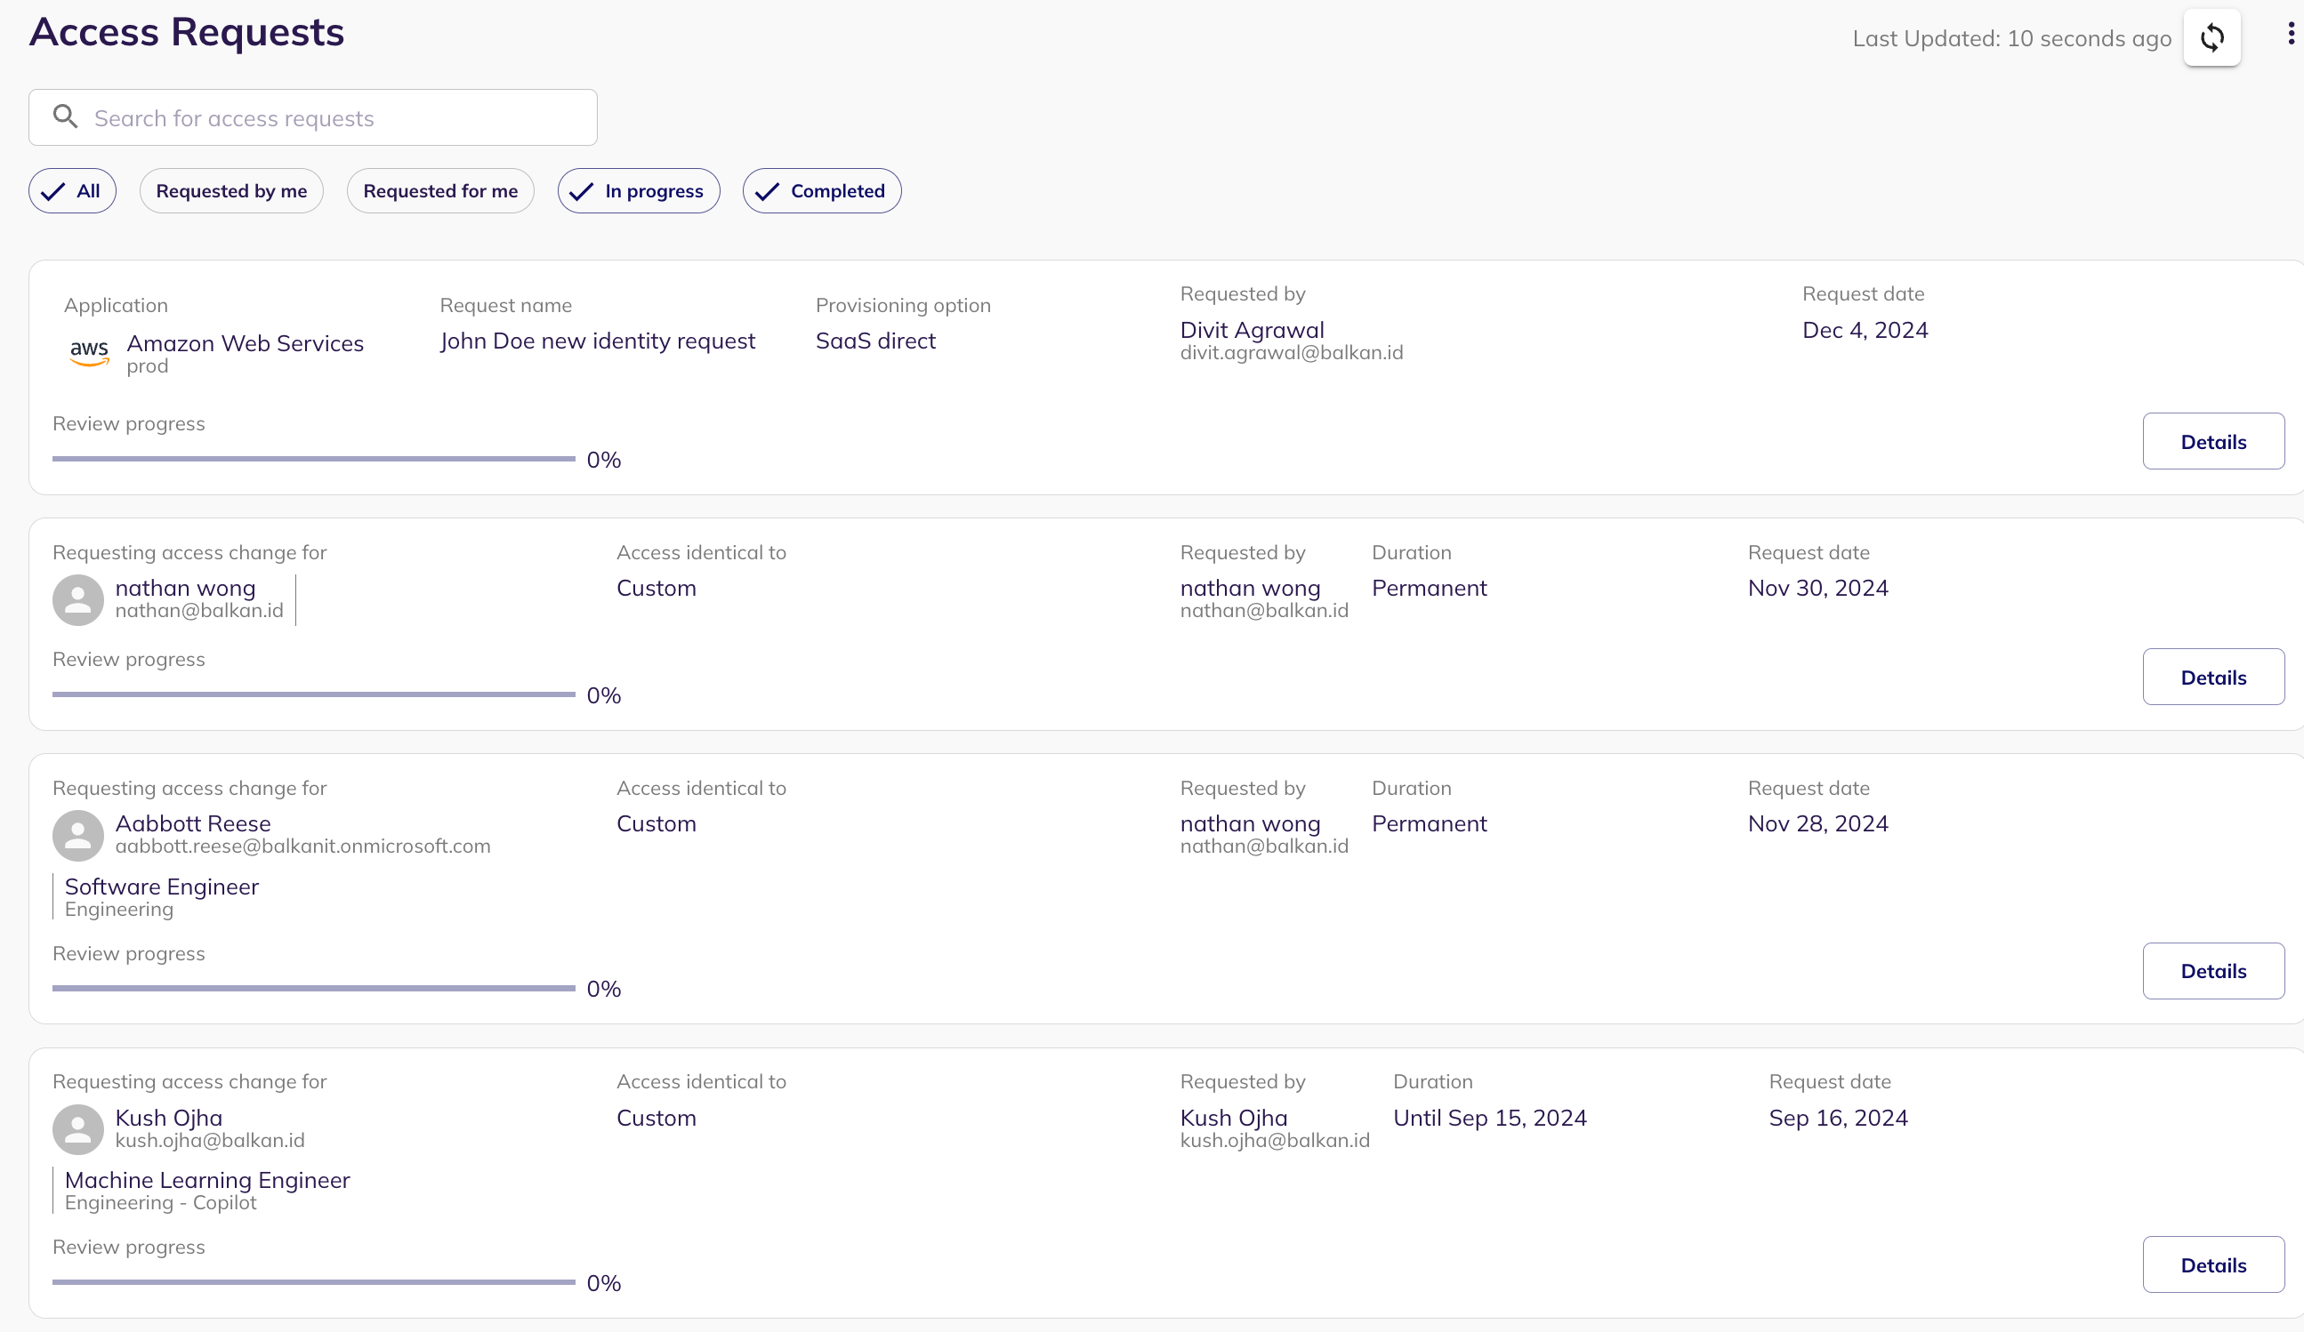Click Kush Ojha's review progress bar

313,1282
